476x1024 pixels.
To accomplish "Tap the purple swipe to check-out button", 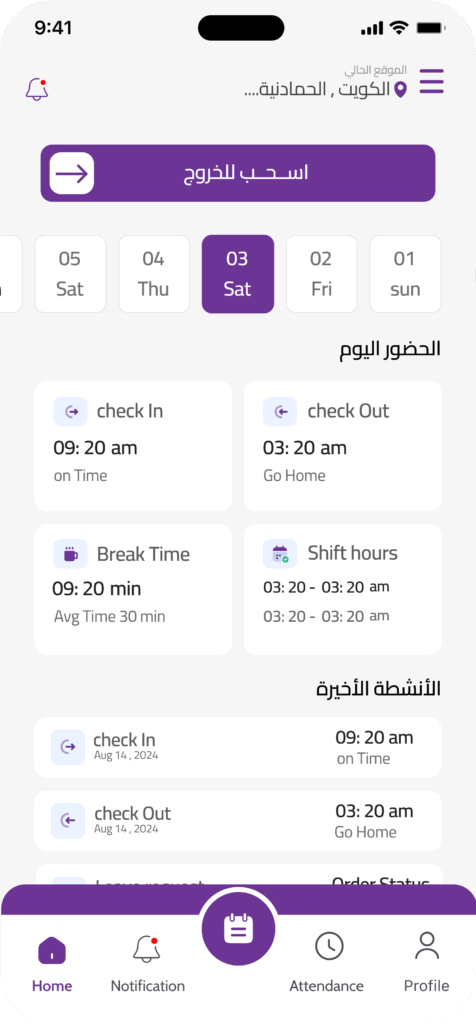I will [x=238, y=173].
